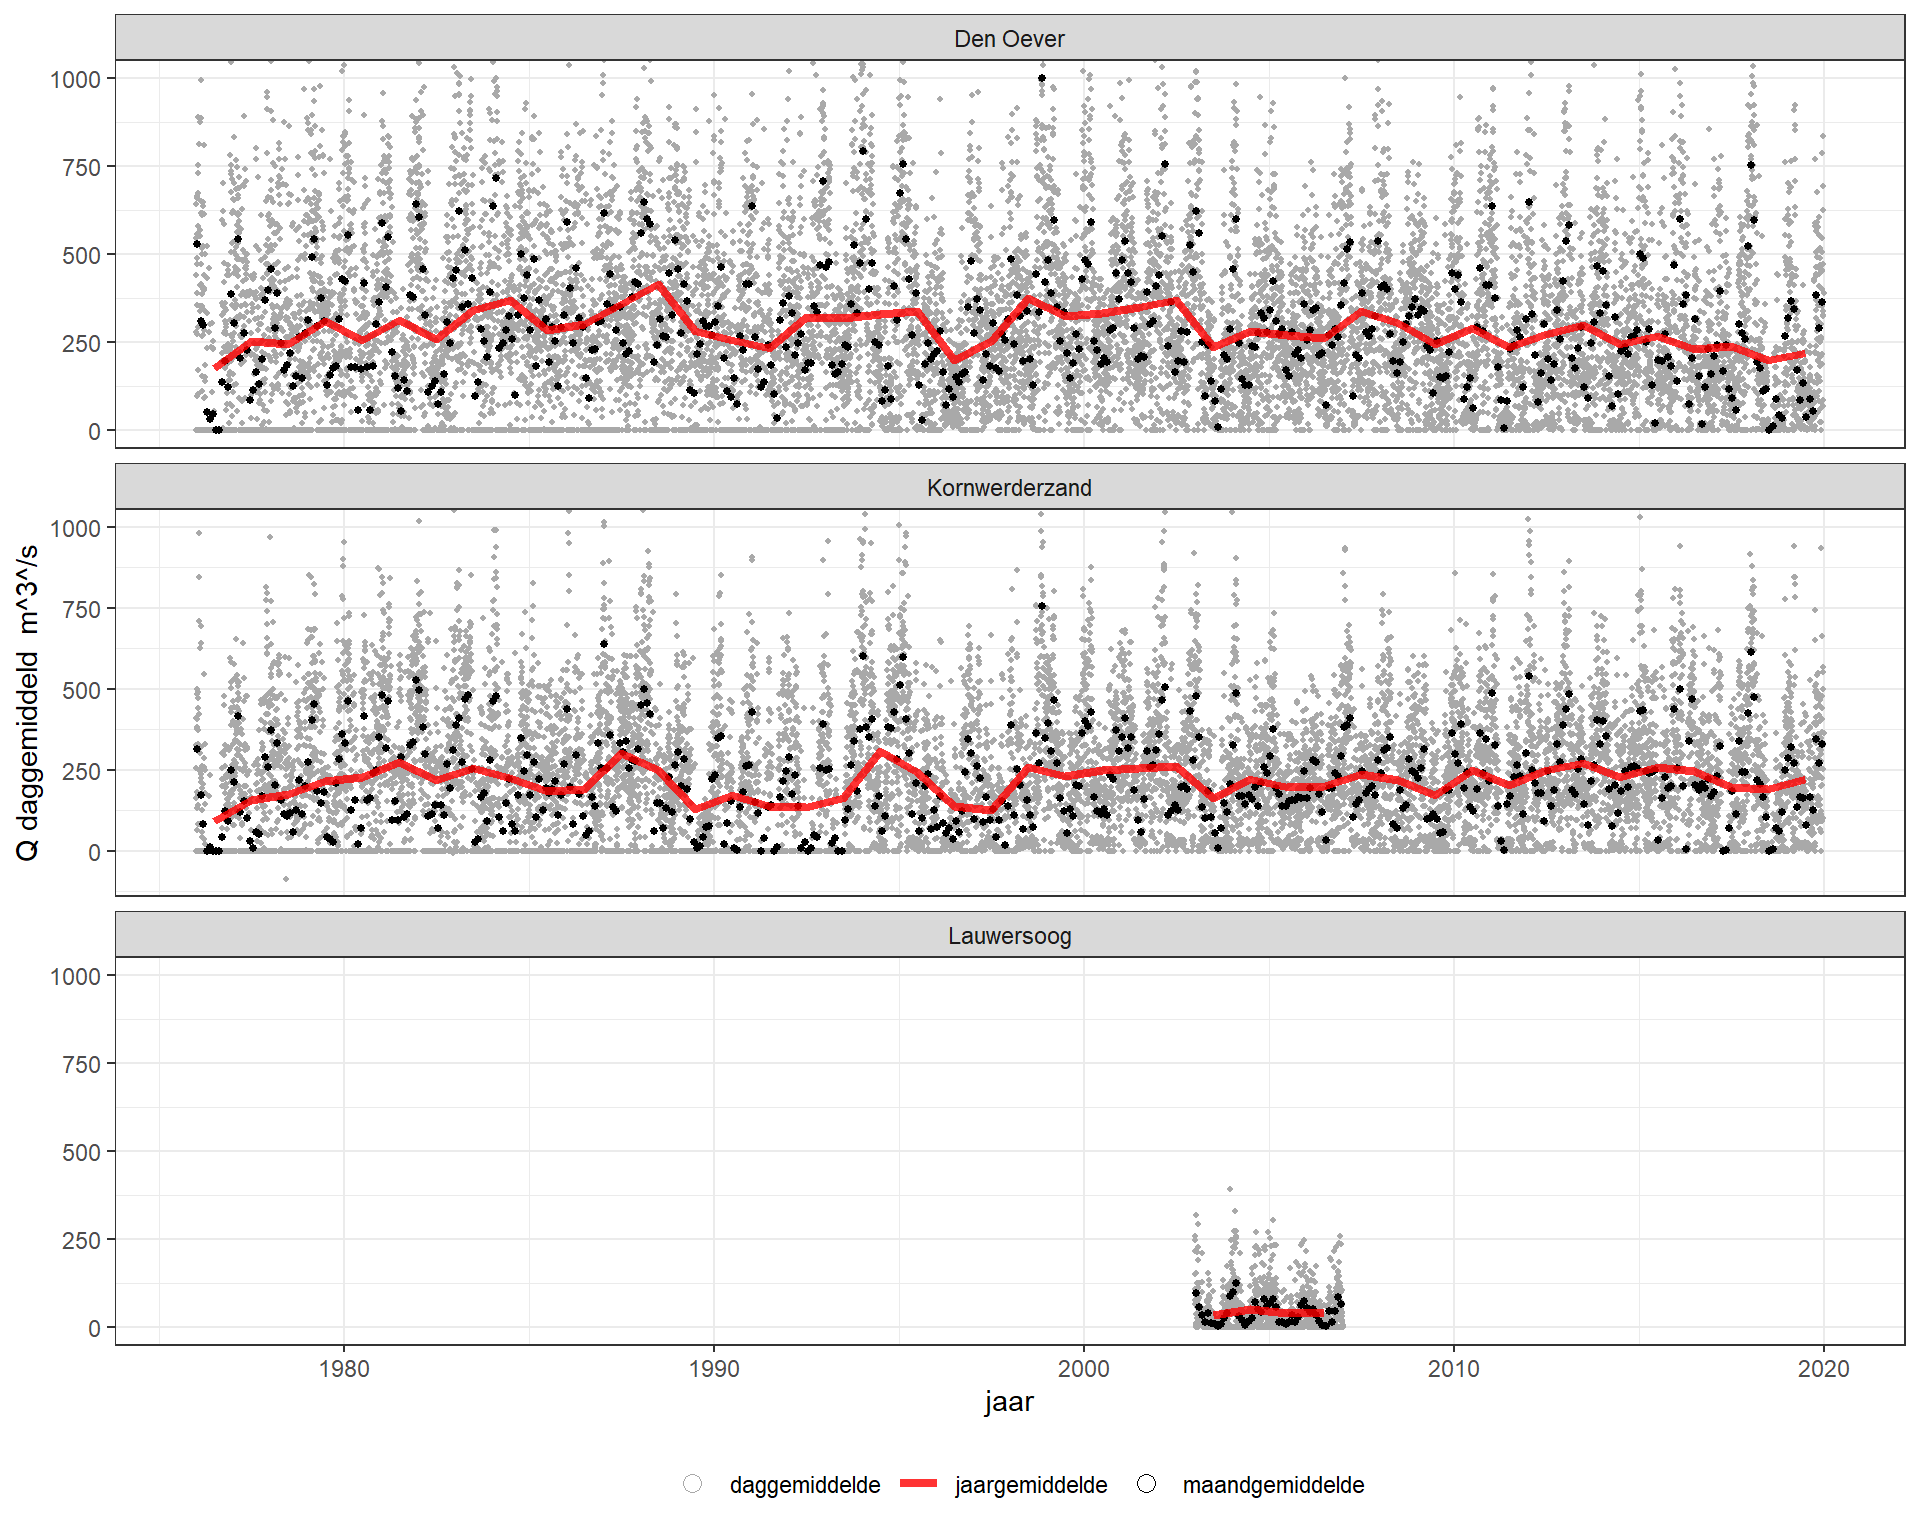Click the 0 tick in Kornwerderzand panel

[x=95, y=852]
